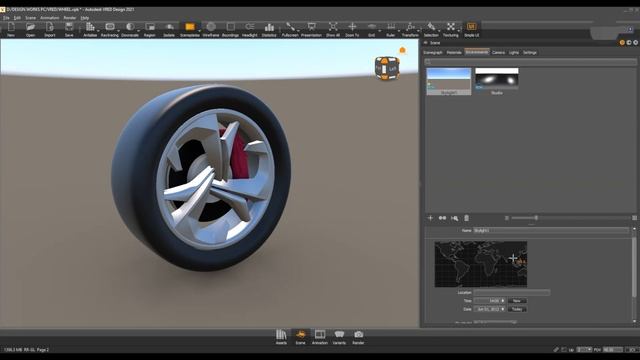The image size is (640, 360).
Task: Toggle Raytracing in the toolbar
Action: click(x=110, y=27)
